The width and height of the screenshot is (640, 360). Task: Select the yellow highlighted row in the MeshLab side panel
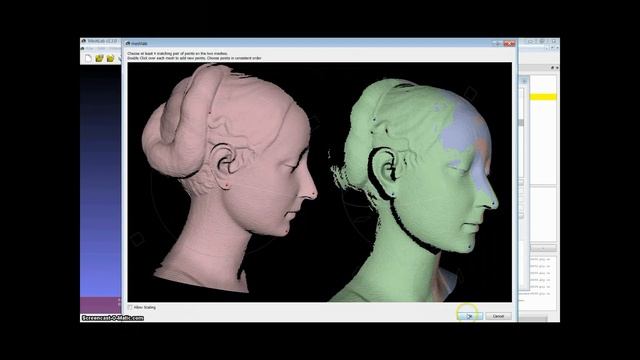point(543,97)
